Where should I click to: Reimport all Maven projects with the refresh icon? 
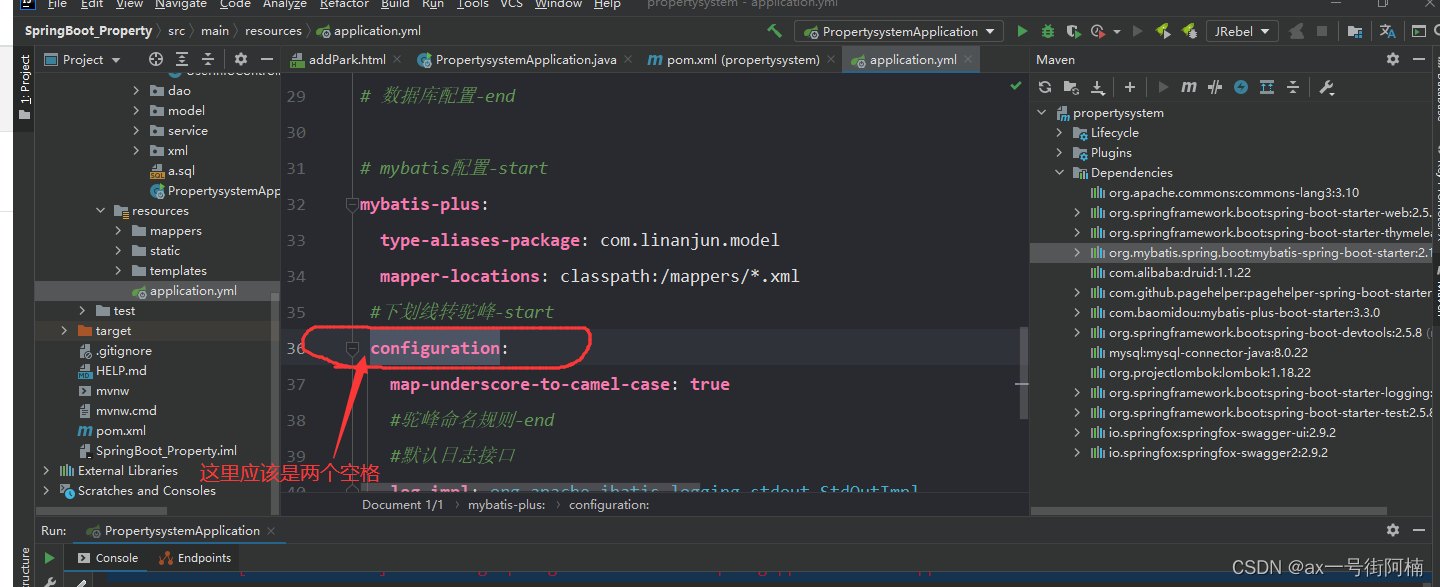pos(1045,88)
